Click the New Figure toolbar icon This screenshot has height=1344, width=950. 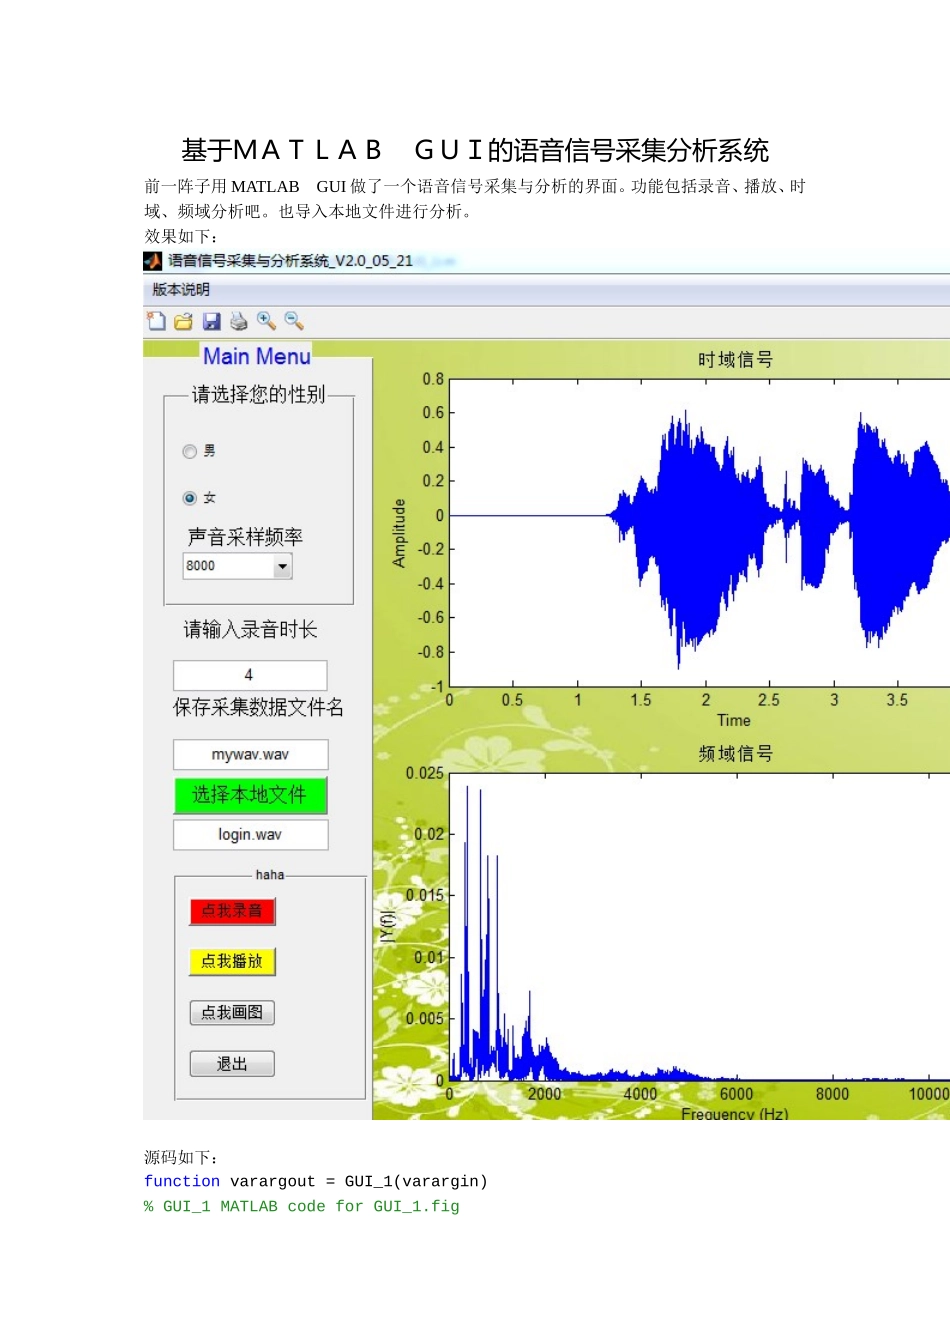156,321
